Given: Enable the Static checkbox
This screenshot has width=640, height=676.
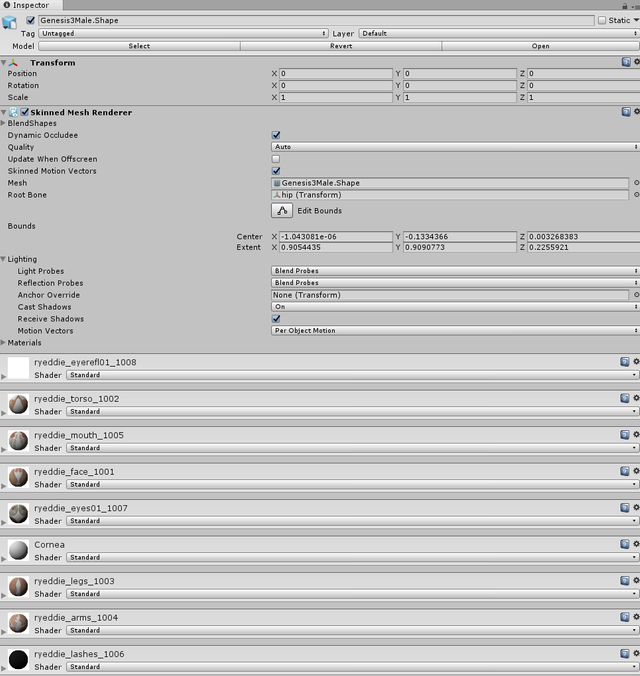Looking at the screenshot, I should point(602,20).
